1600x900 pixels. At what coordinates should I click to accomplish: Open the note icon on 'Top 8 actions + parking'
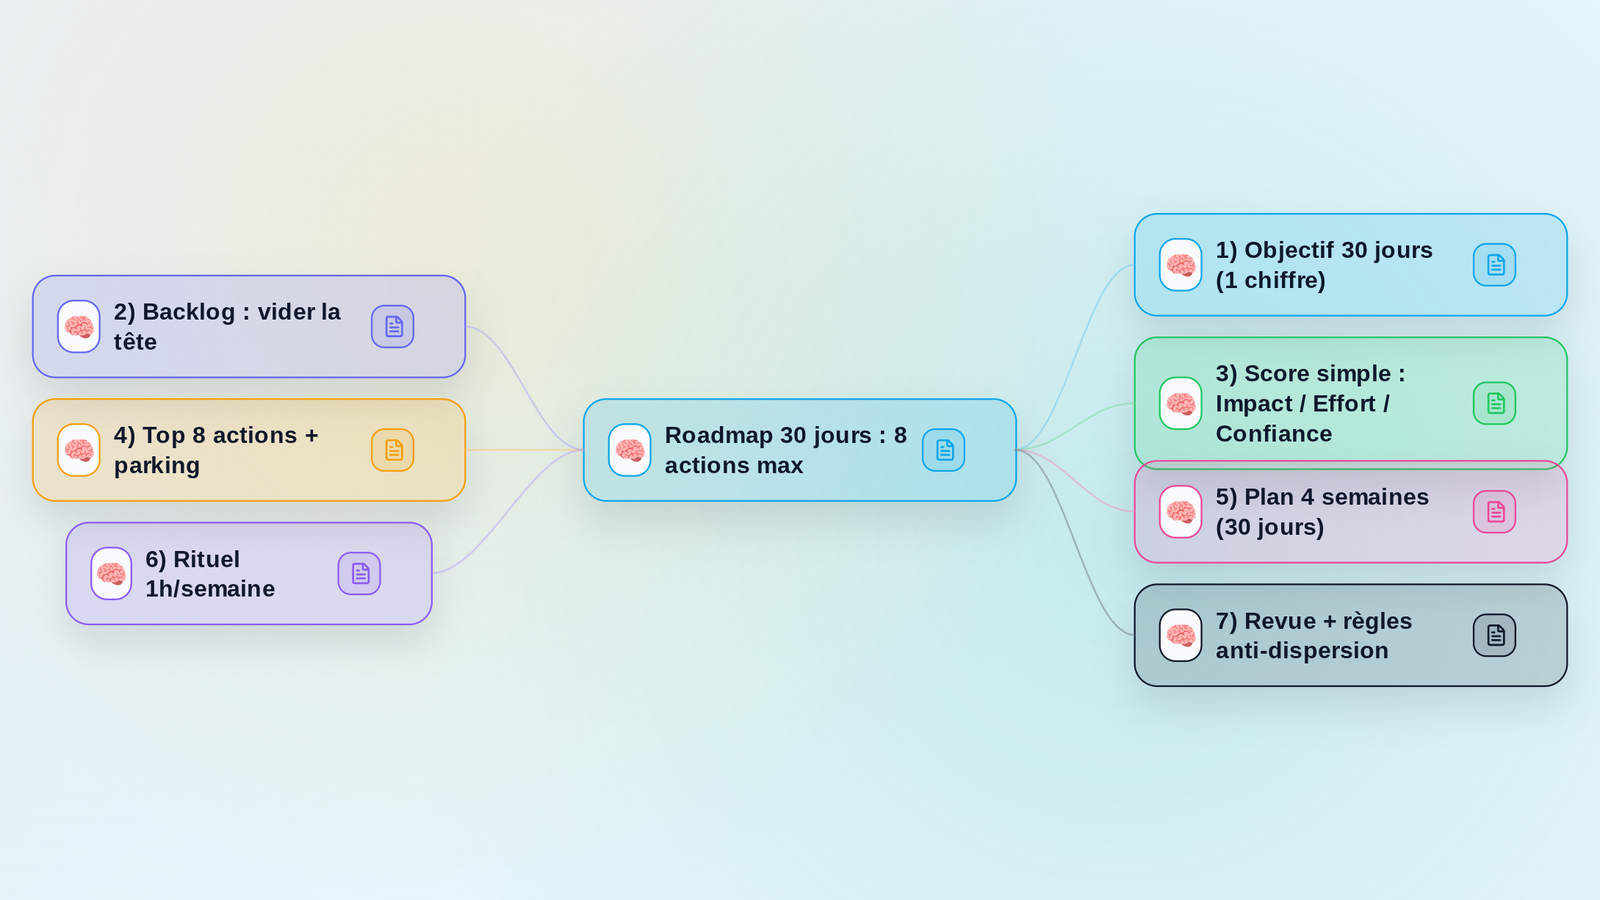pos(392,449)
